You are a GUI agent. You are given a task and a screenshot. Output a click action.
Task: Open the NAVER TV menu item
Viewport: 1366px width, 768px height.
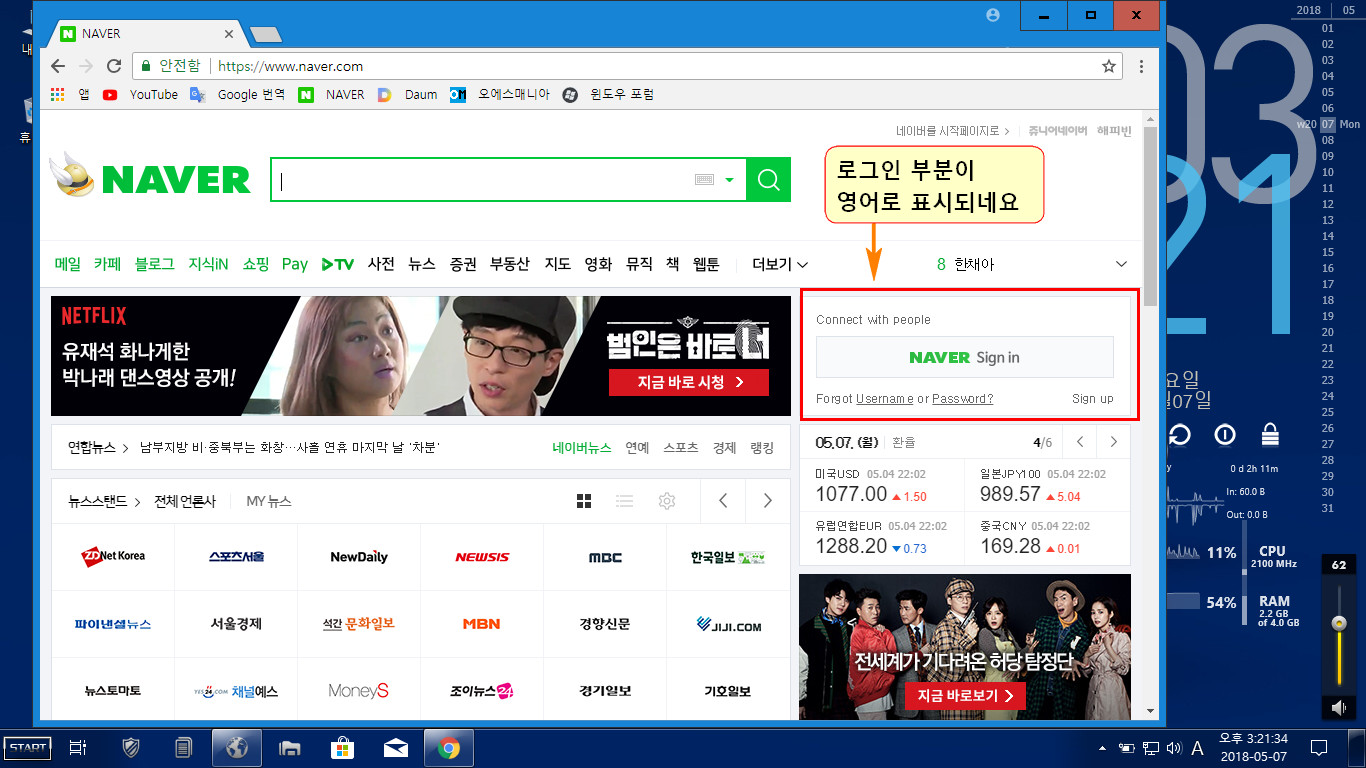point(338,264)
